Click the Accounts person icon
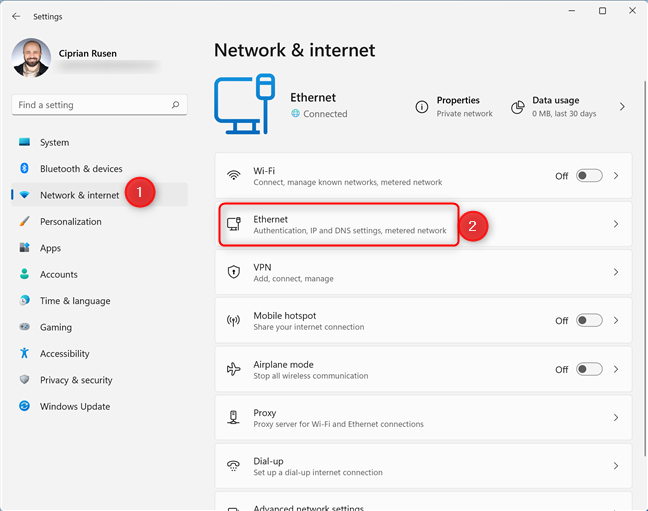The height and width of the screenshot is (511, 648). coord(24,274)
